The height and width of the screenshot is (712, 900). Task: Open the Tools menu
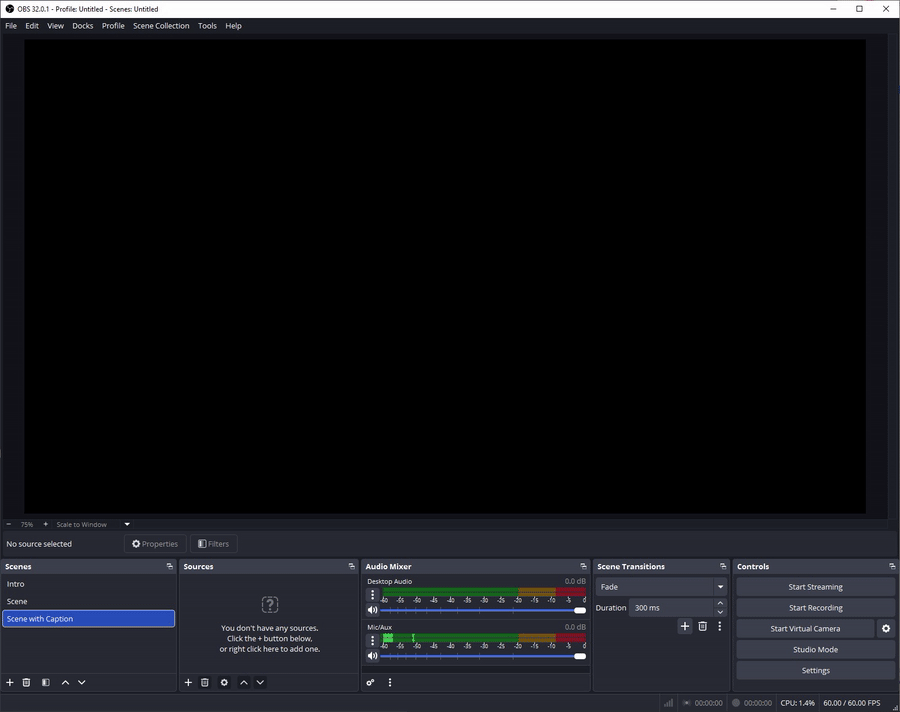[x=207, y=26]
